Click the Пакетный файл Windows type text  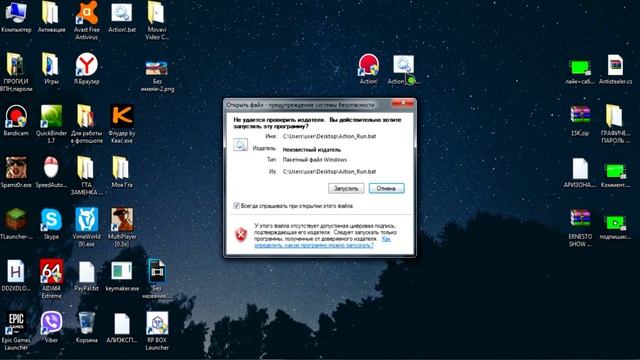click(x=315, y=160)
